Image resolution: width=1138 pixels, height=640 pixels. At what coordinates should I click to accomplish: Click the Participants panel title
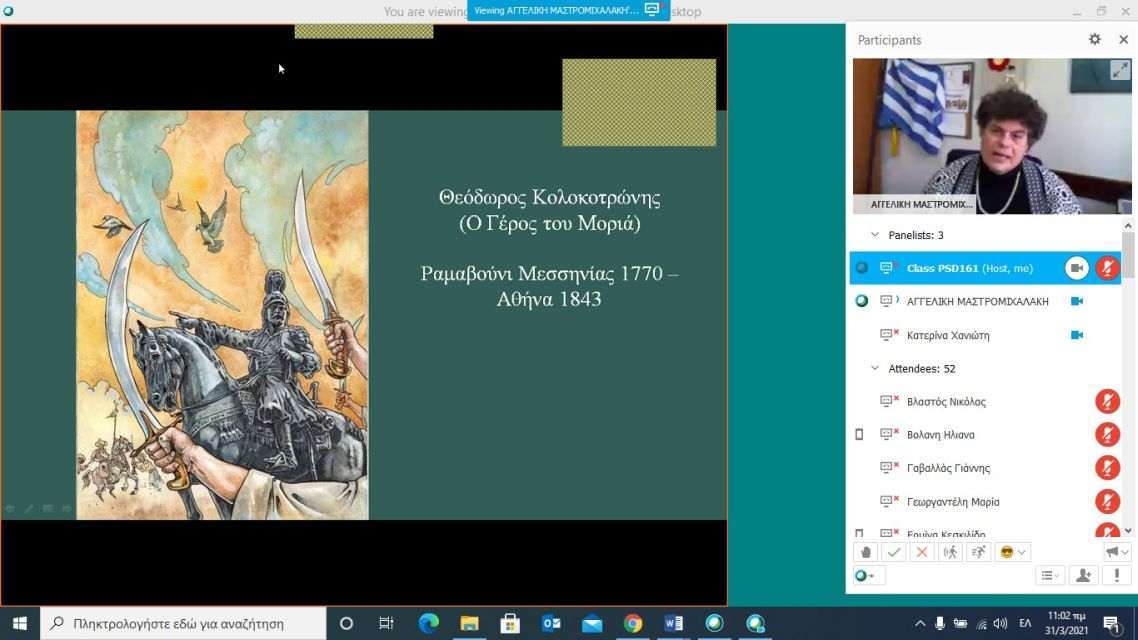pos(889,40)
